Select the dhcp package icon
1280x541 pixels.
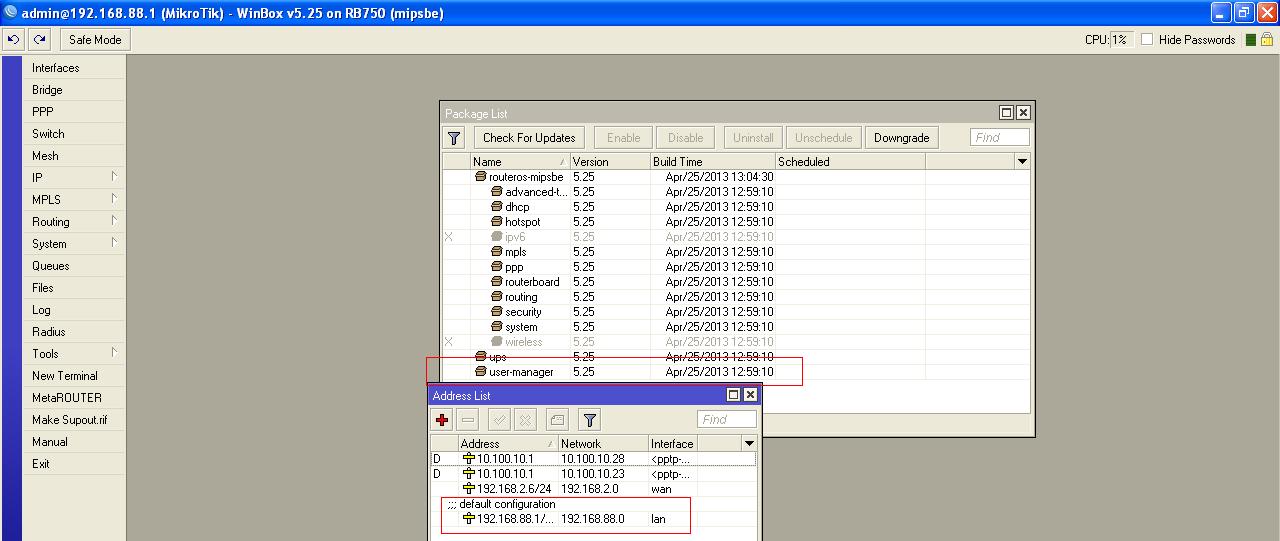click(x=497, y=207)
